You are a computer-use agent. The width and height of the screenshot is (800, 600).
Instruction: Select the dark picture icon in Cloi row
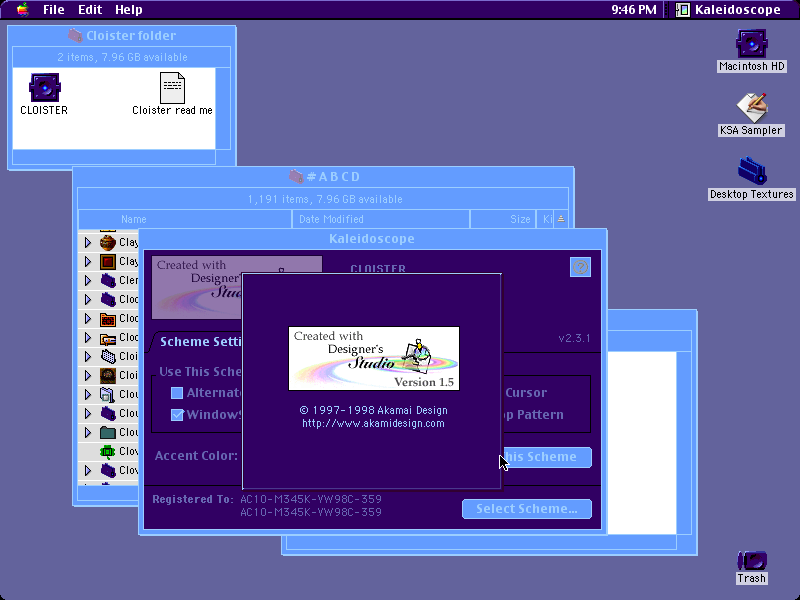(108, 376)
